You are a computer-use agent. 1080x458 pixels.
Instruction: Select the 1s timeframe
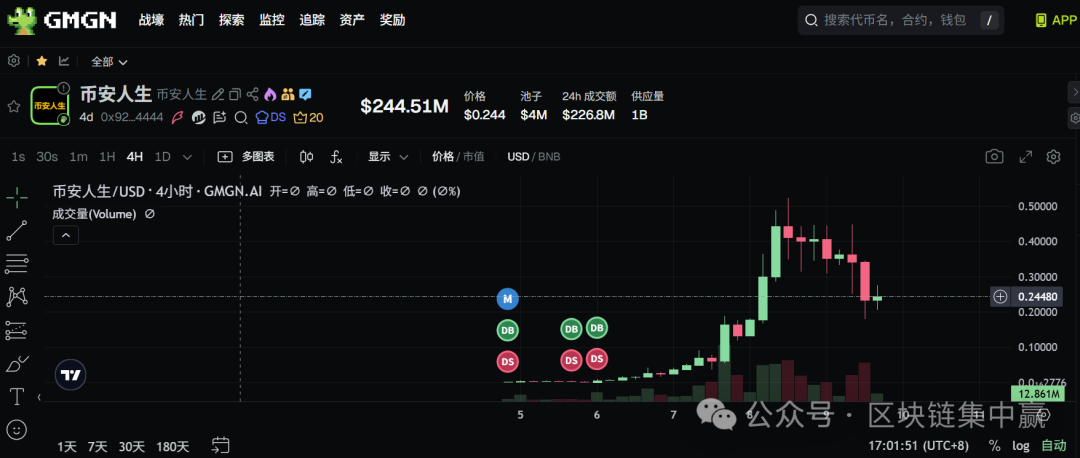click(18, 157)
